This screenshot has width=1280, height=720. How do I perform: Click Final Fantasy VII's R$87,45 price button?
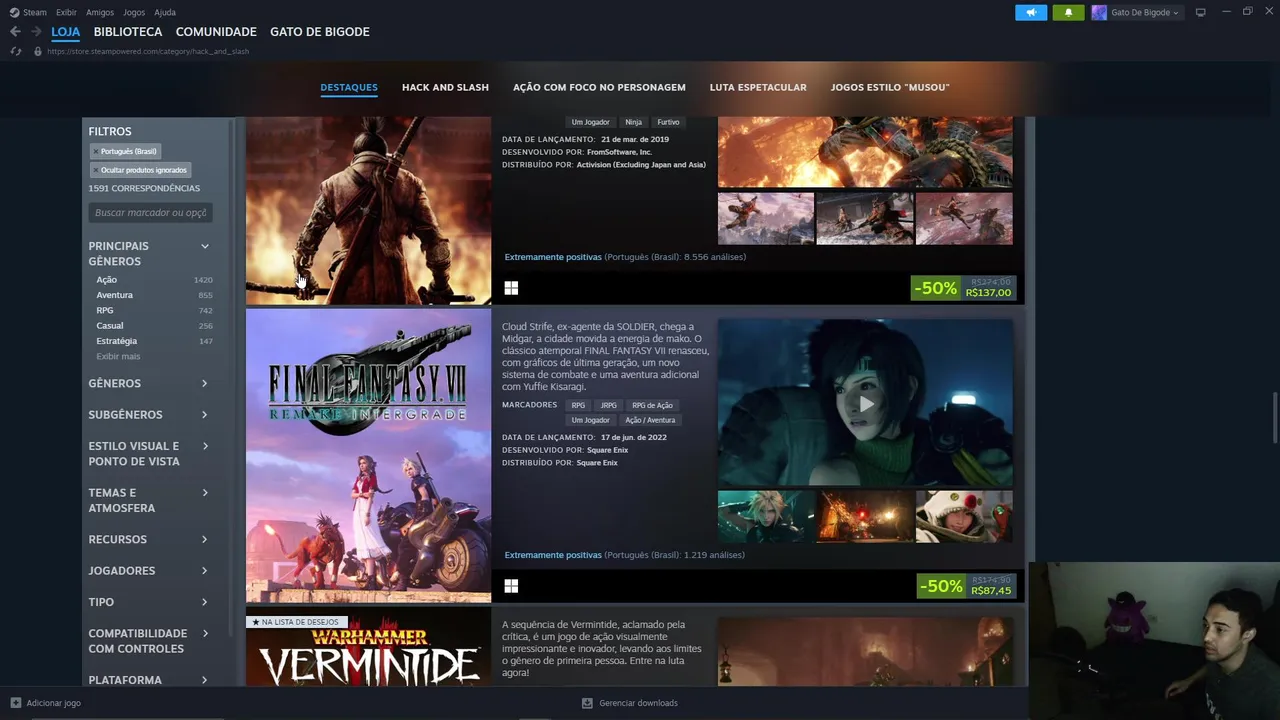[966, 586]
